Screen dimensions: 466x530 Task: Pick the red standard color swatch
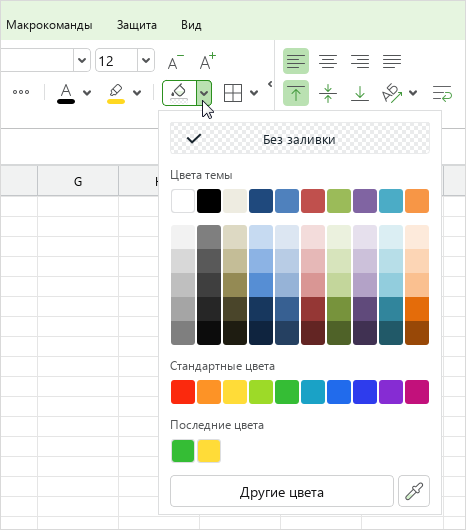pyautogui.click(x=183, y=392)
